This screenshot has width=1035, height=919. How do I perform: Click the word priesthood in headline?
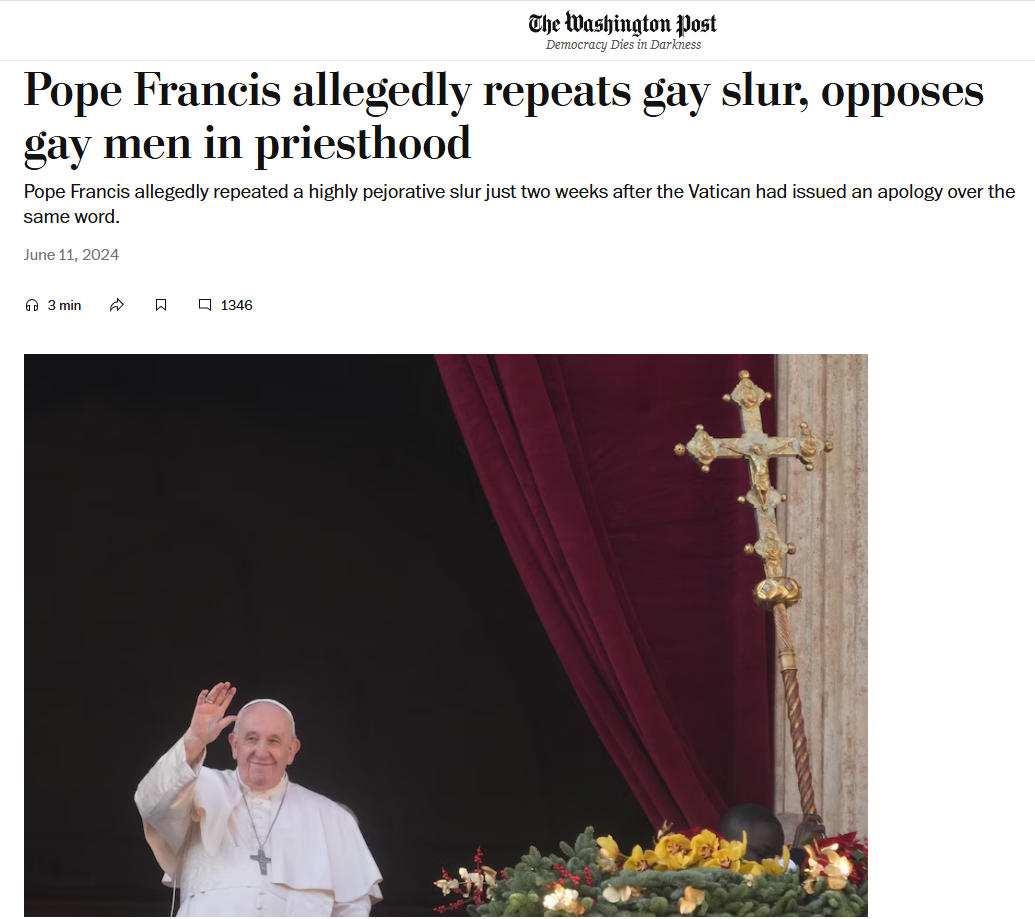pyautogui.click(x=362, y=143)
